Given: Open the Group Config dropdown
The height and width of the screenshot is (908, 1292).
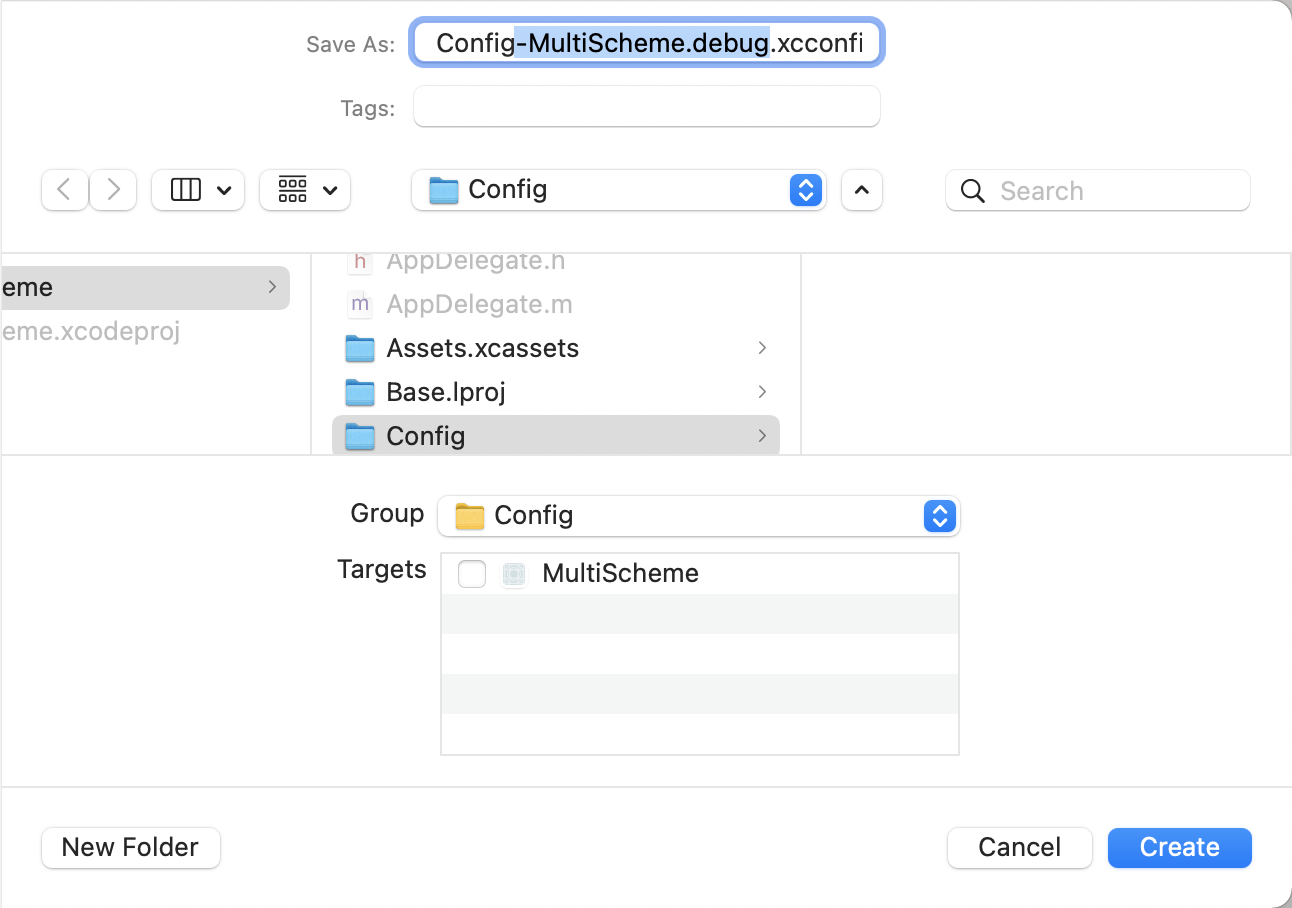Looking at the screenshot, I should [x=698, y=516].
